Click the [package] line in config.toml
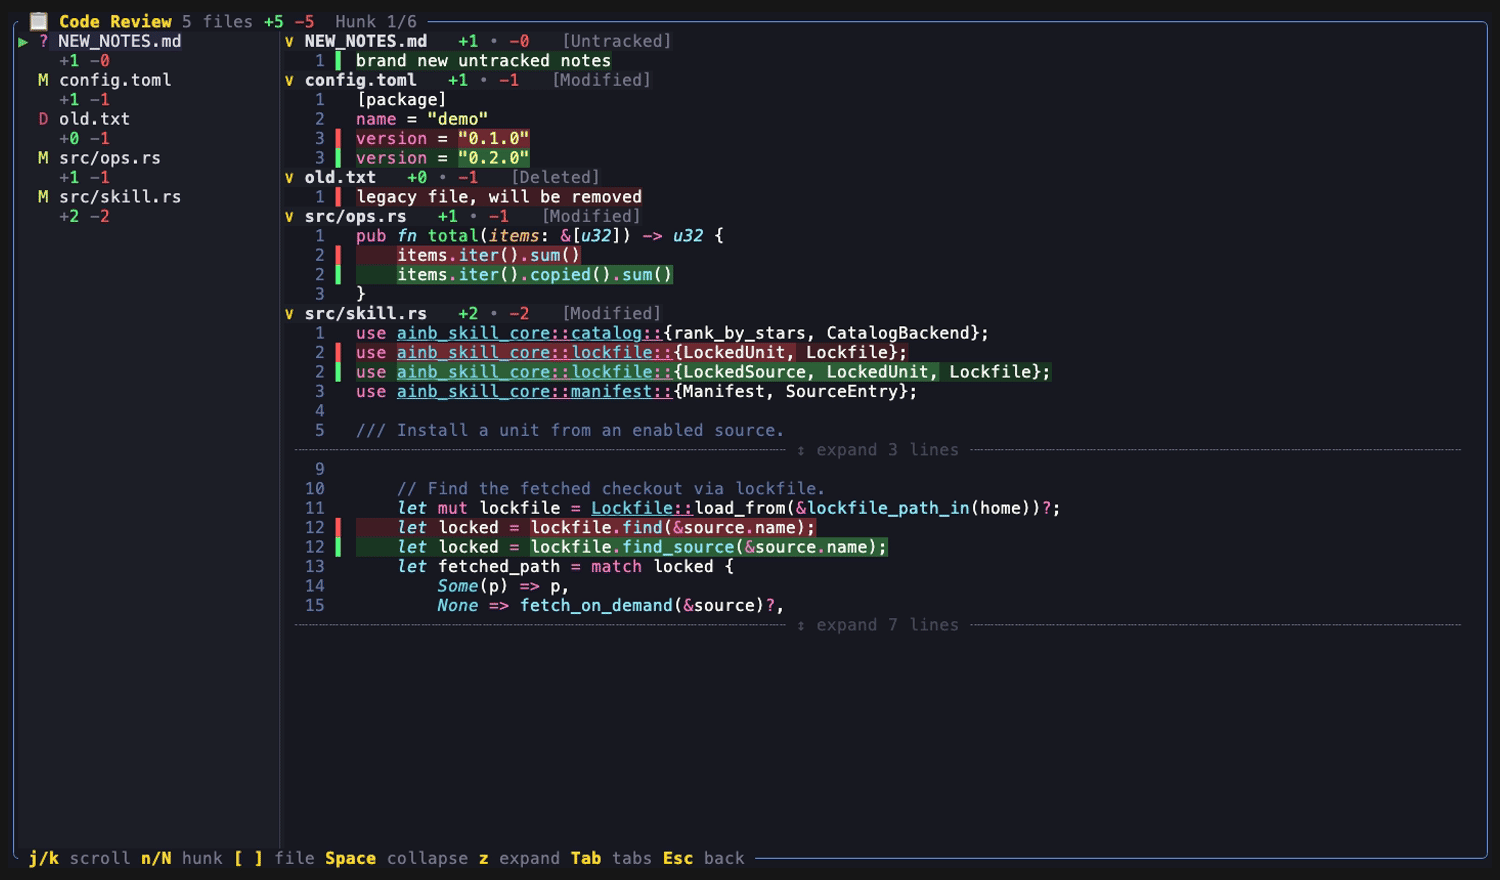The image size is (1500, 880). click(402, 99)
